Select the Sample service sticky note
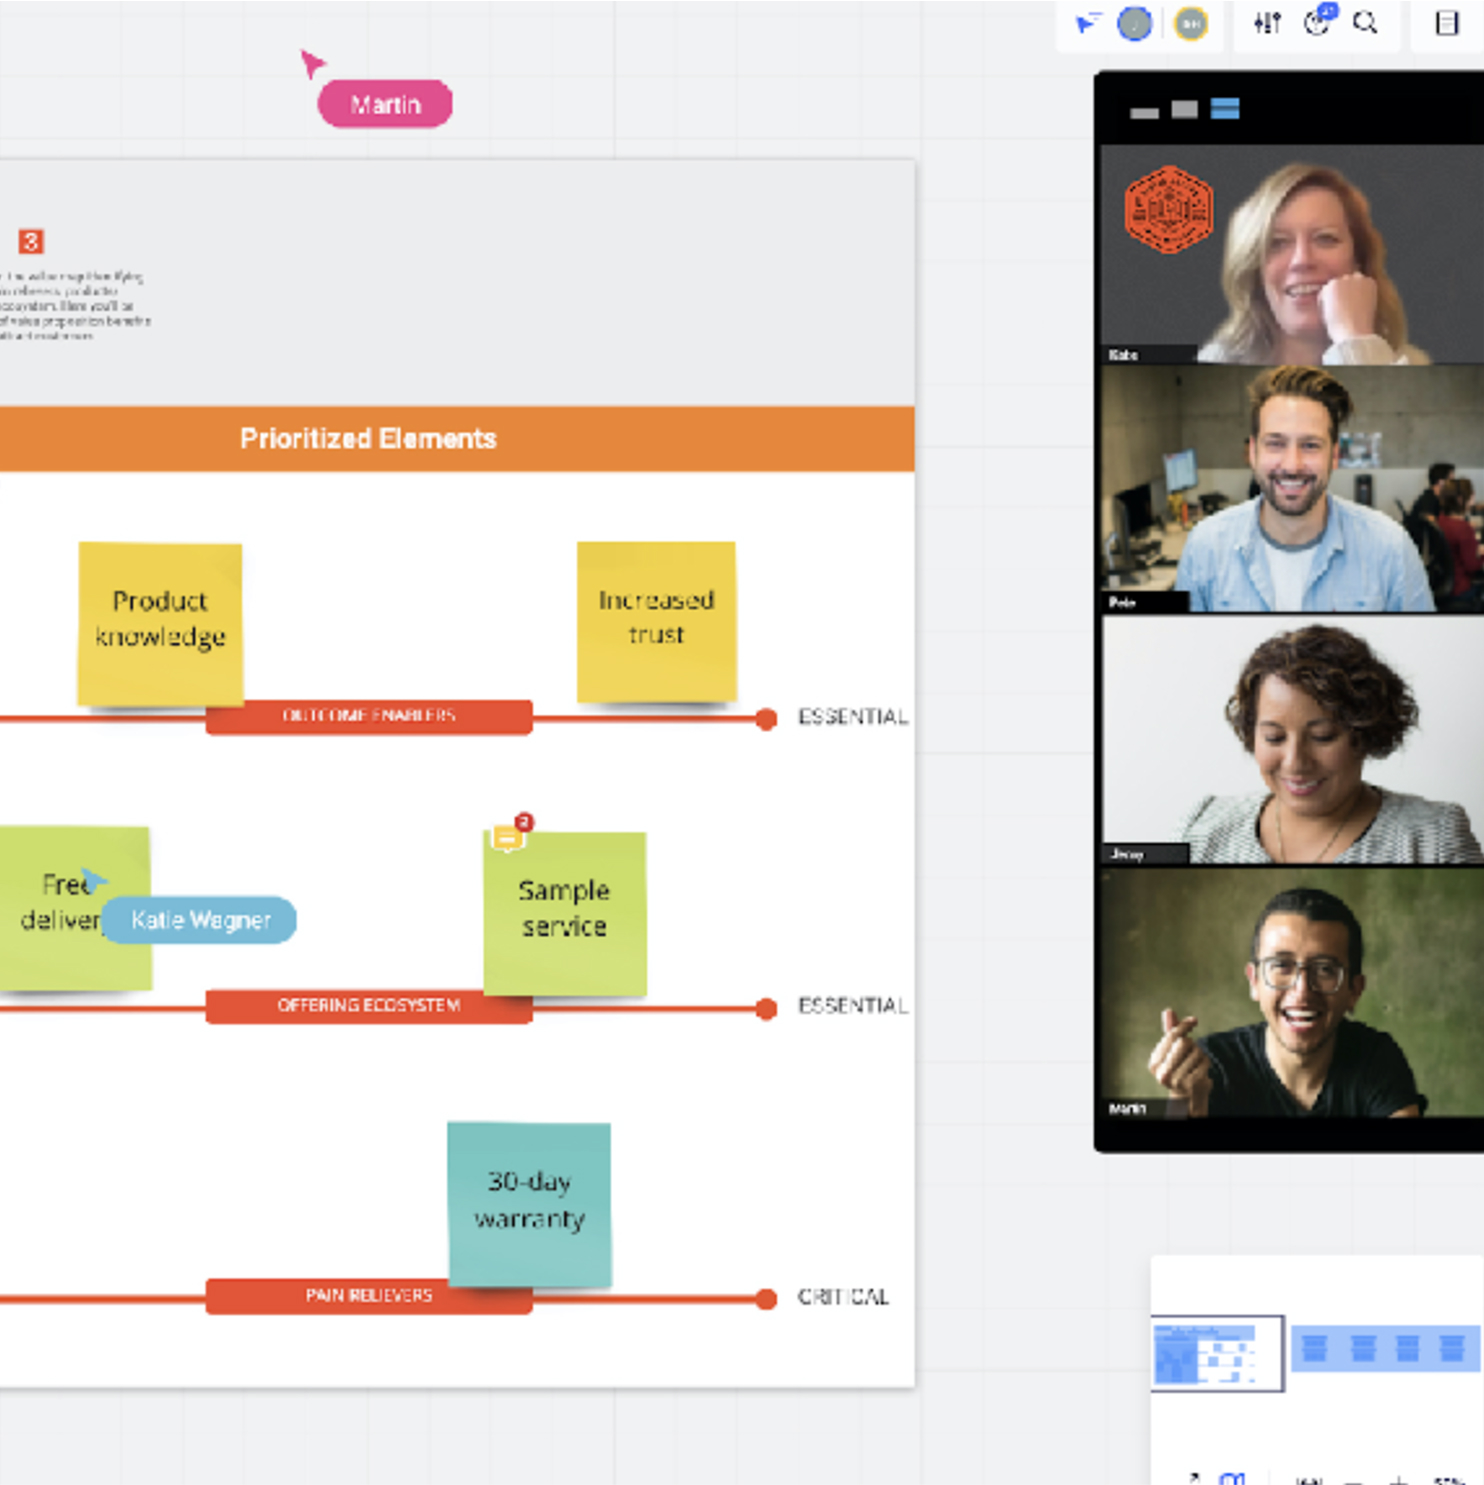Viewport: 1484px width, 1485px height. [x=564, y=913]
